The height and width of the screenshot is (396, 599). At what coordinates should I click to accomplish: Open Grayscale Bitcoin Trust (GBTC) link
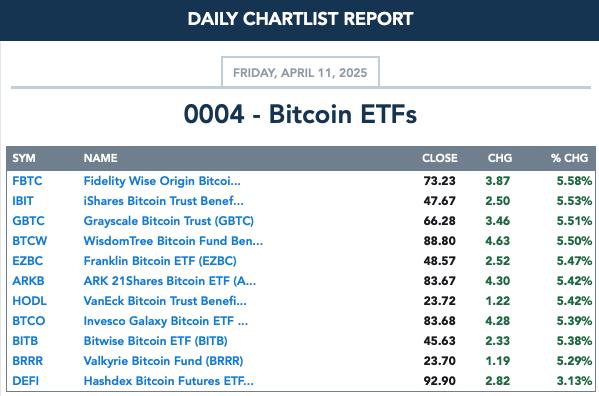click(x=168, y=221)
